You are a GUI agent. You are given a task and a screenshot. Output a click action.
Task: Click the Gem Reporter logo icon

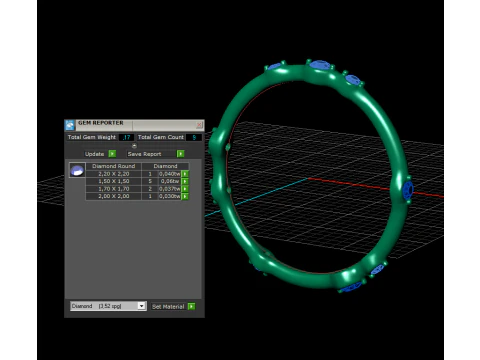pos(70,125)
